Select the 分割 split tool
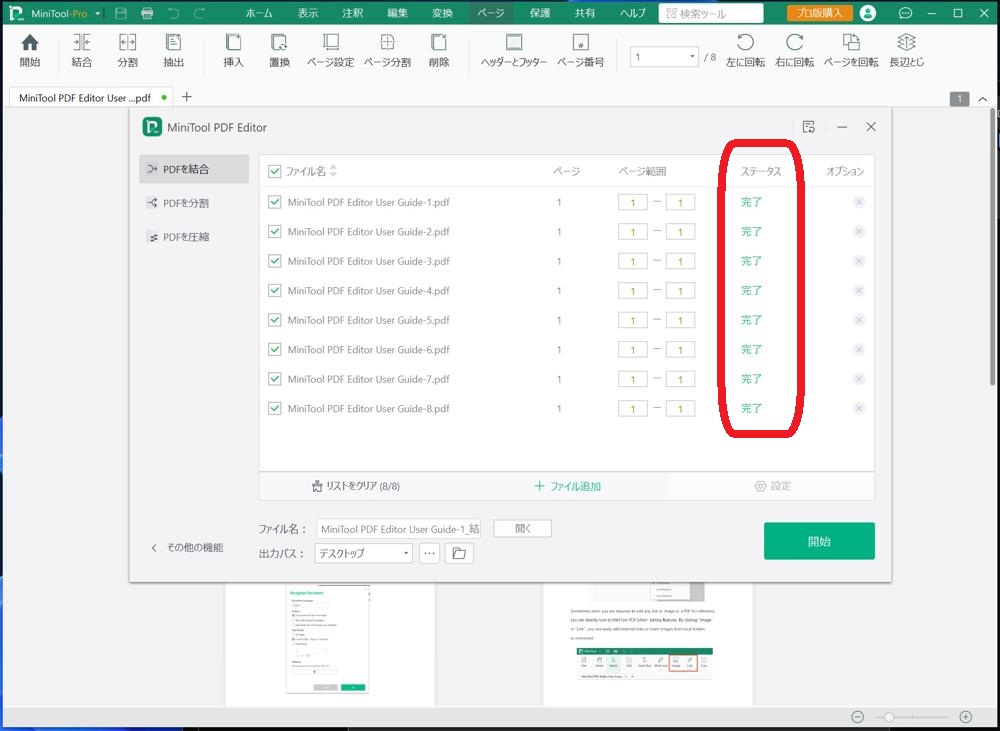Screen dimensions: 1000x731 coord(128,50)
